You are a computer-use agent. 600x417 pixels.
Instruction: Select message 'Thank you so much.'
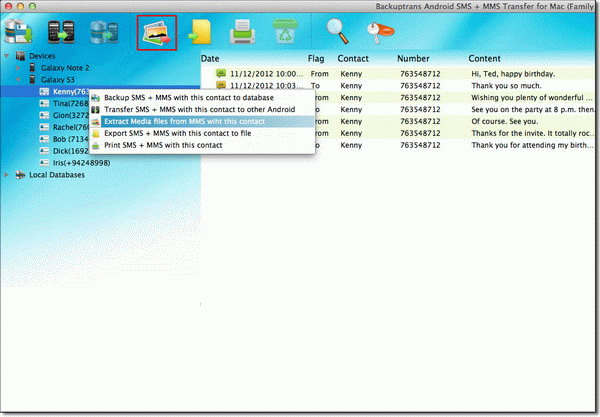506,86
